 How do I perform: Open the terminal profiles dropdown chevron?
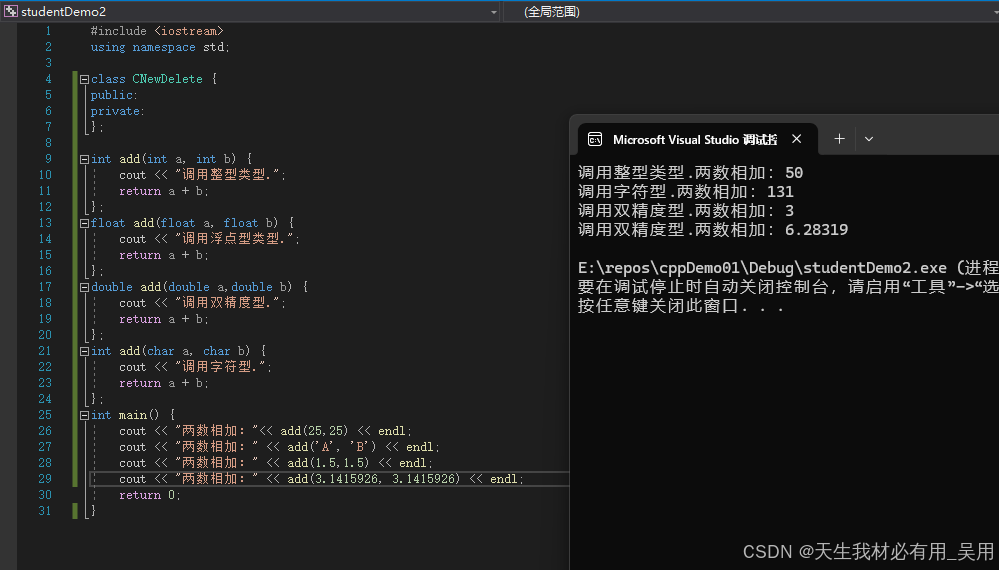tap(868, 139)
